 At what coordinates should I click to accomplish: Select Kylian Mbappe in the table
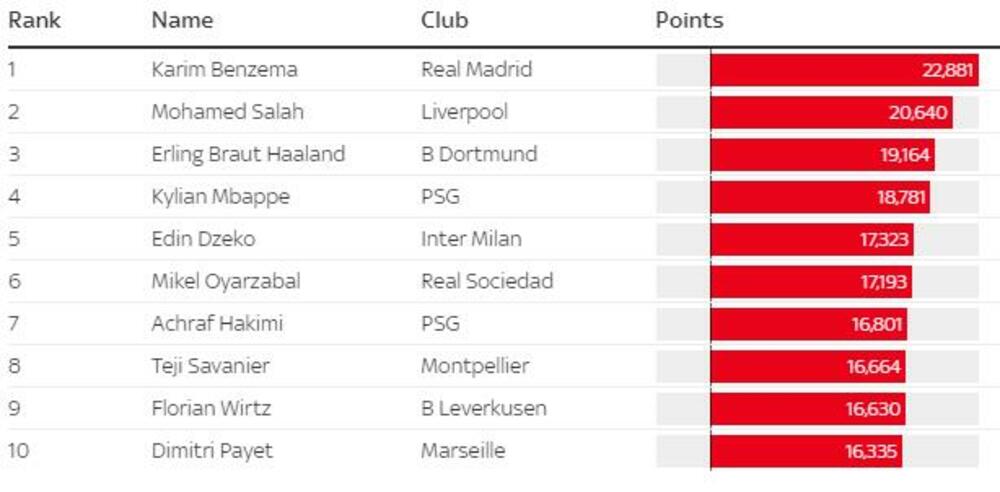tap(220, 197)
